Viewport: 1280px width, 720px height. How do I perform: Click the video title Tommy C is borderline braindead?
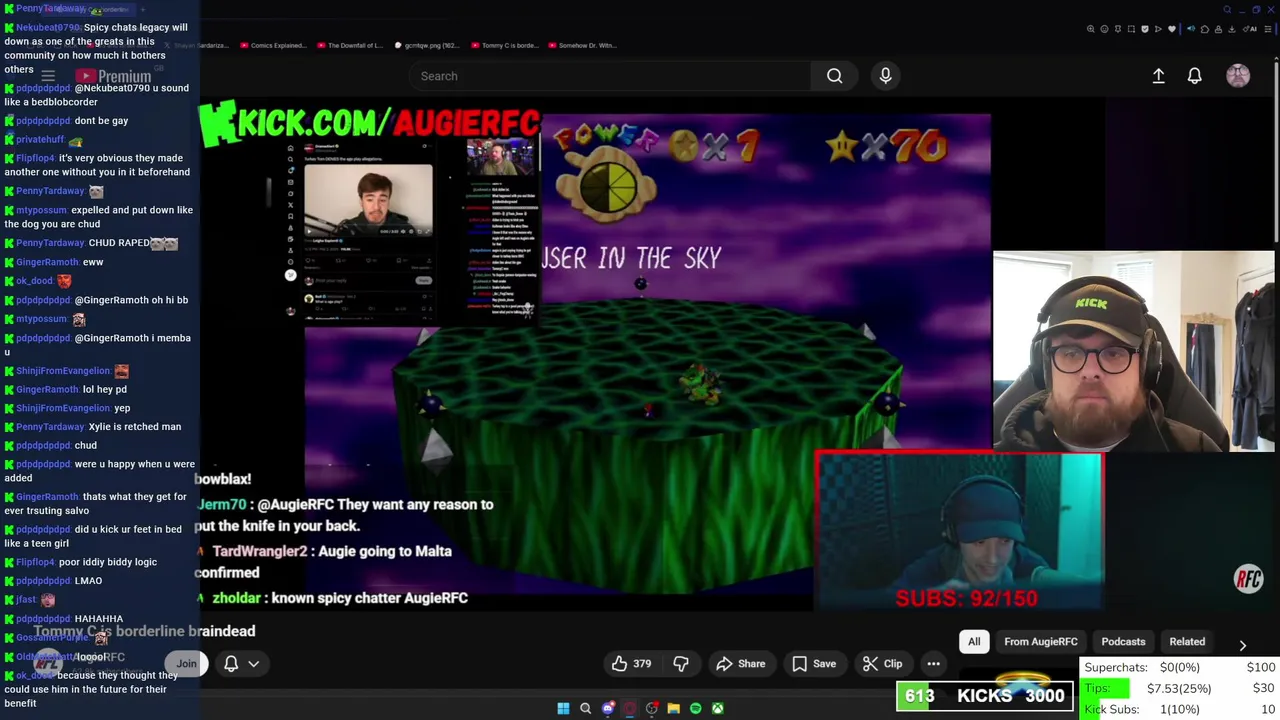click(x=145, y=631)
